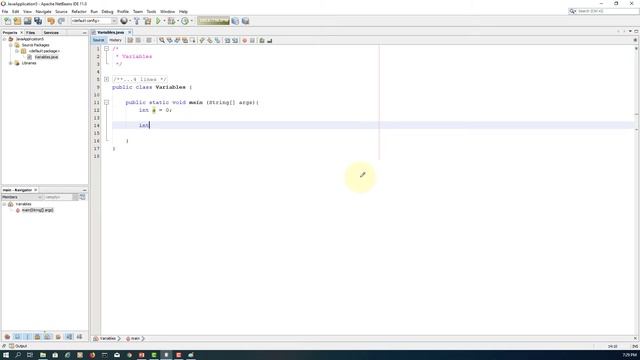Switch to the Files tab
The height and width of the screenshot is (360, 640).
[30, 32]
